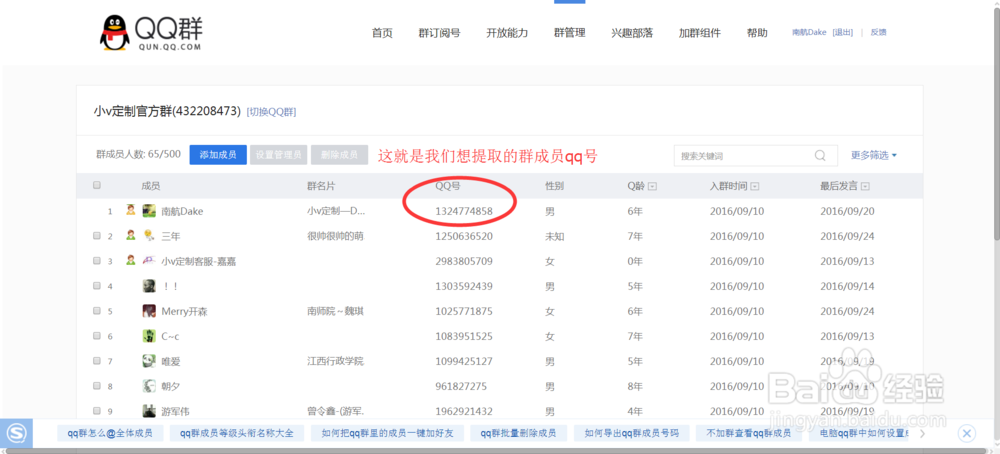Click admin role icon beside 小v定制客服-嘉嘉
This screenshot has height=454, width=1000.
131,261
